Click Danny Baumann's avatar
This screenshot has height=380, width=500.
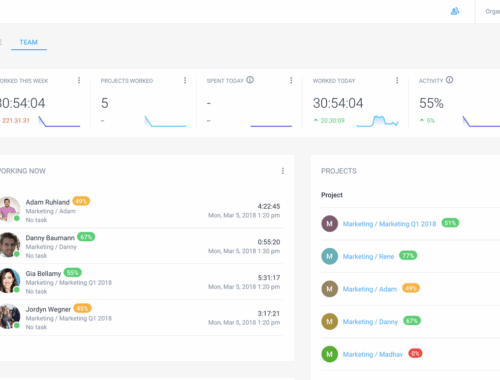[x=9, y=245]
